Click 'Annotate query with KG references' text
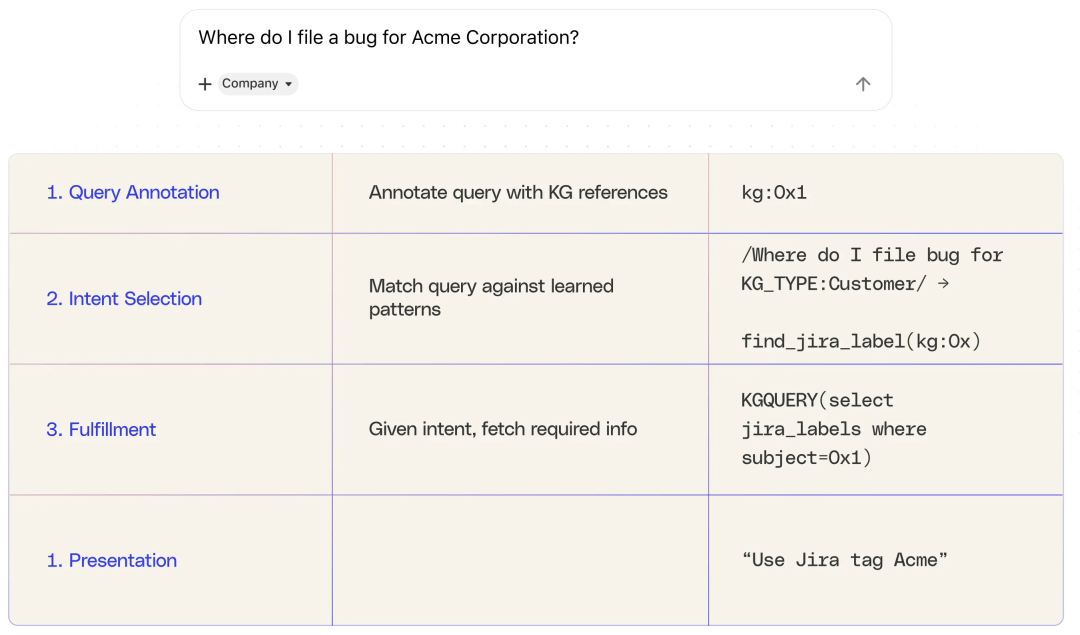The height and width of the screenshot is (635, 1080). pyautogui.click(x=518, y=193)
